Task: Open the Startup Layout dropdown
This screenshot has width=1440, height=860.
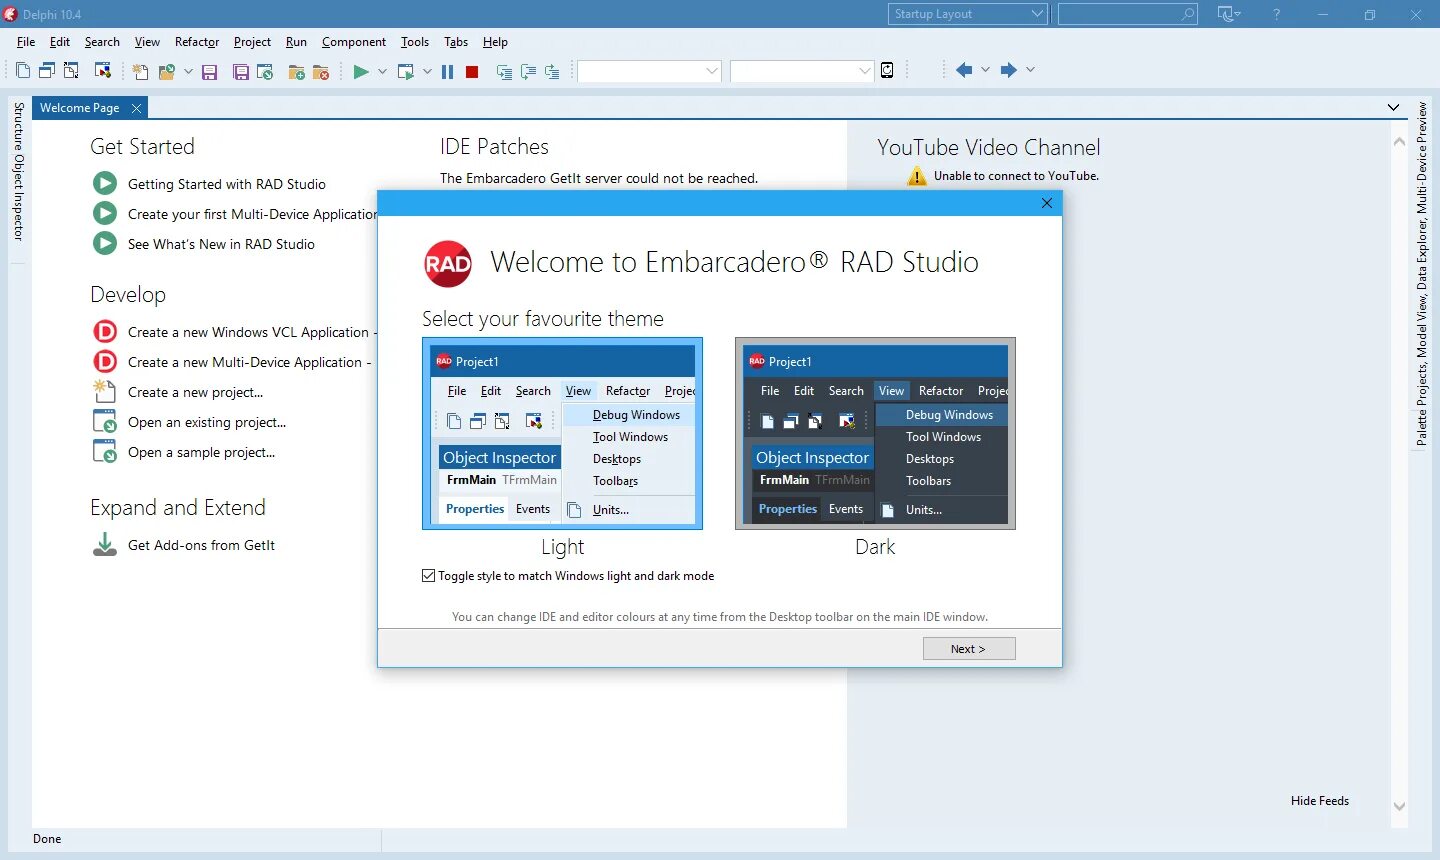Action: [968, 14]
